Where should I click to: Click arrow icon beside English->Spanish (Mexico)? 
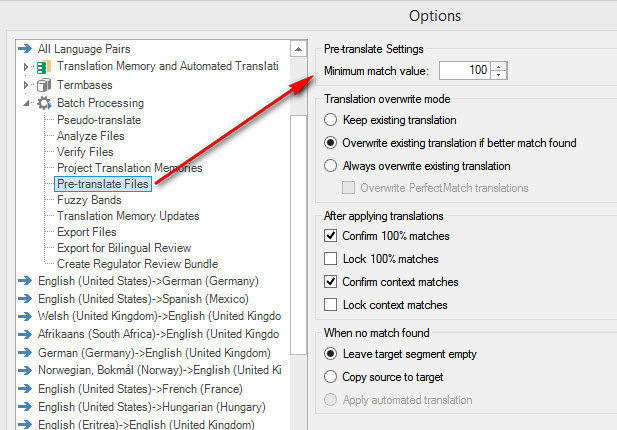coord(25,299)
